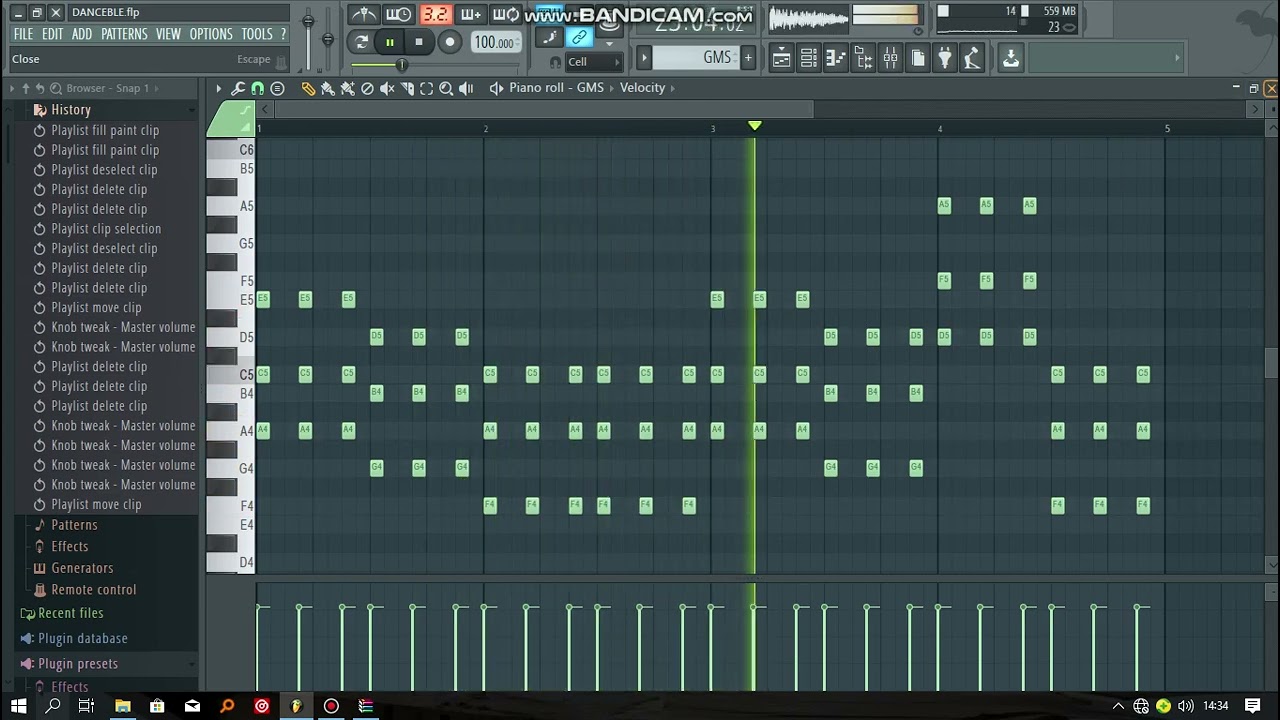Select the Mute tool in piano roll toolbar
This screenshot has width=1280, height=720.
pos(387,88)
